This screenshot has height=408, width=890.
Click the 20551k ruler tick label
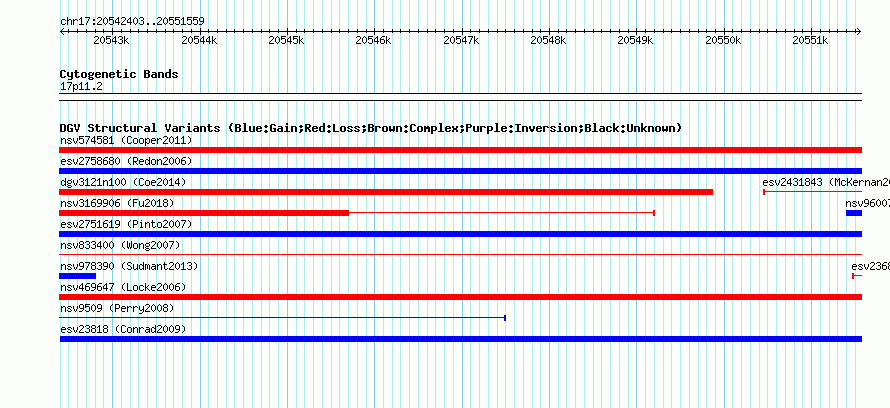811,41
